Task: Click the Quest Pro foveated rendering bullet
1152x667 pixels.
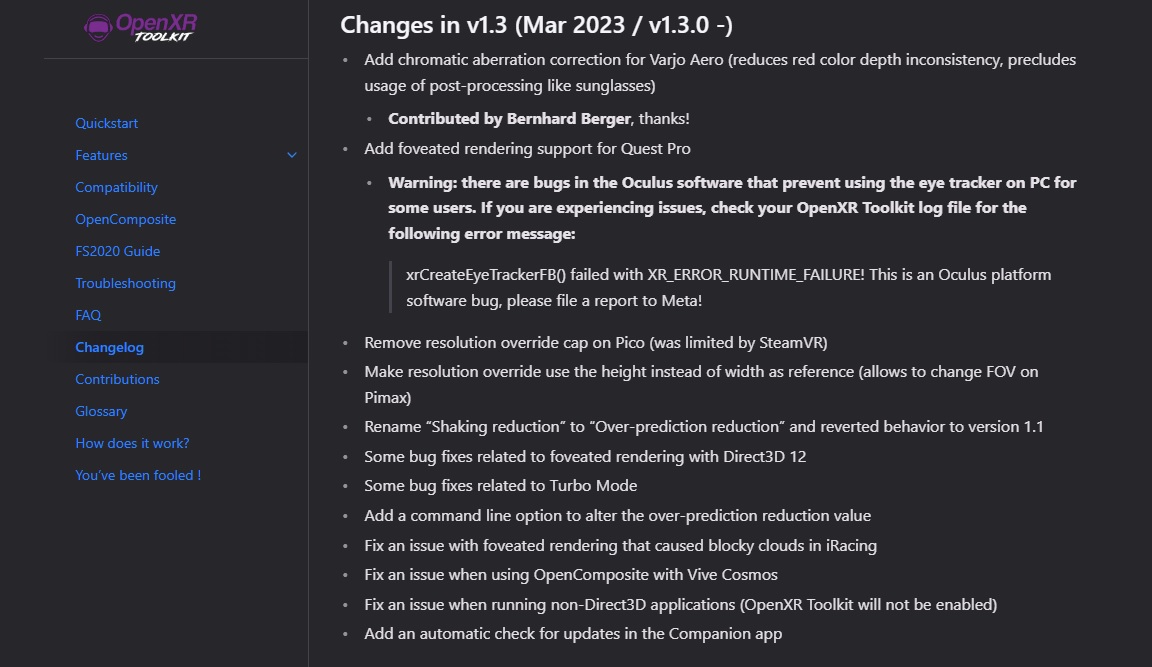Action: (x=527, y=148)
